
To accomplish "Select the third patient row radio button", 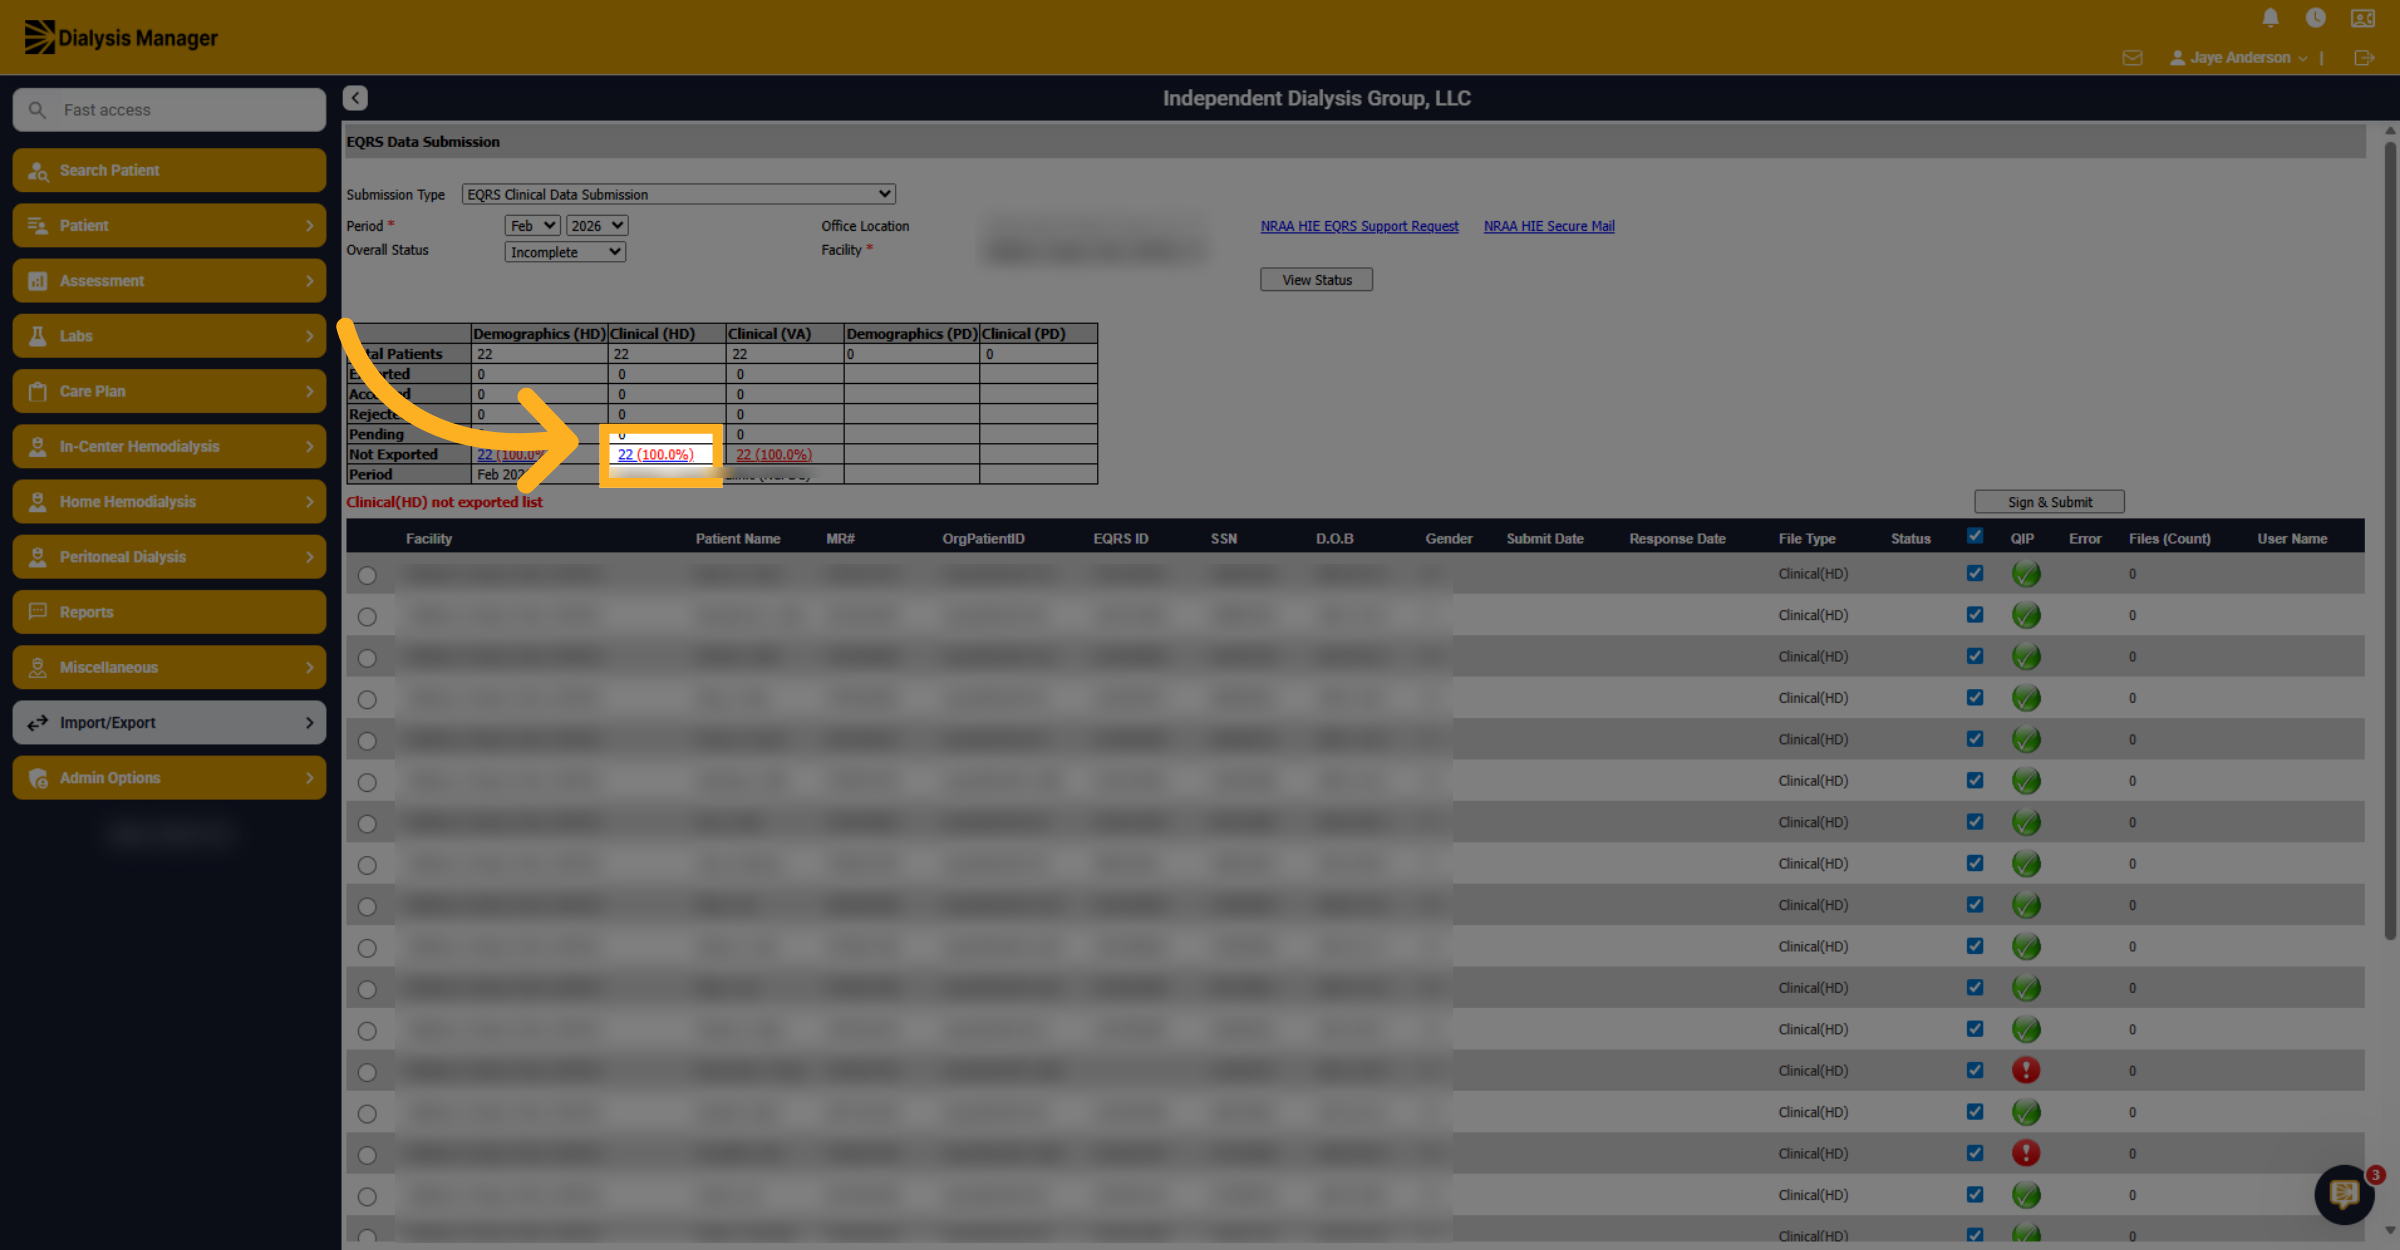I will pyautogui.click(x=367, y=659).
